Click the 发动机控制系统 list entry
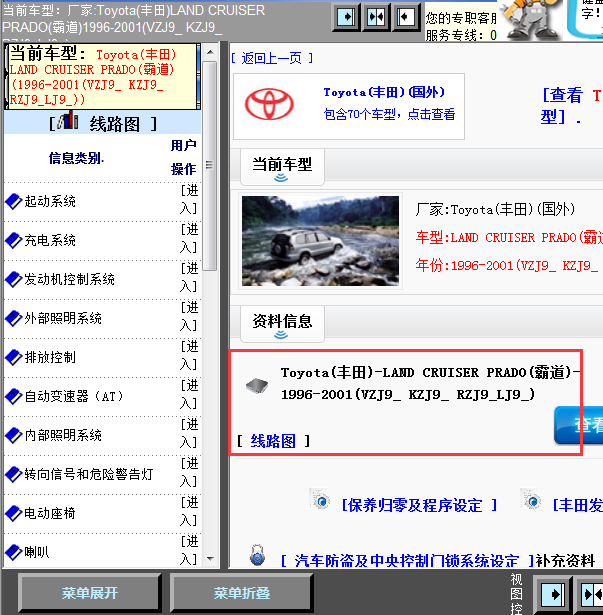Screen dimensions: 603x615 pos(69,279)
